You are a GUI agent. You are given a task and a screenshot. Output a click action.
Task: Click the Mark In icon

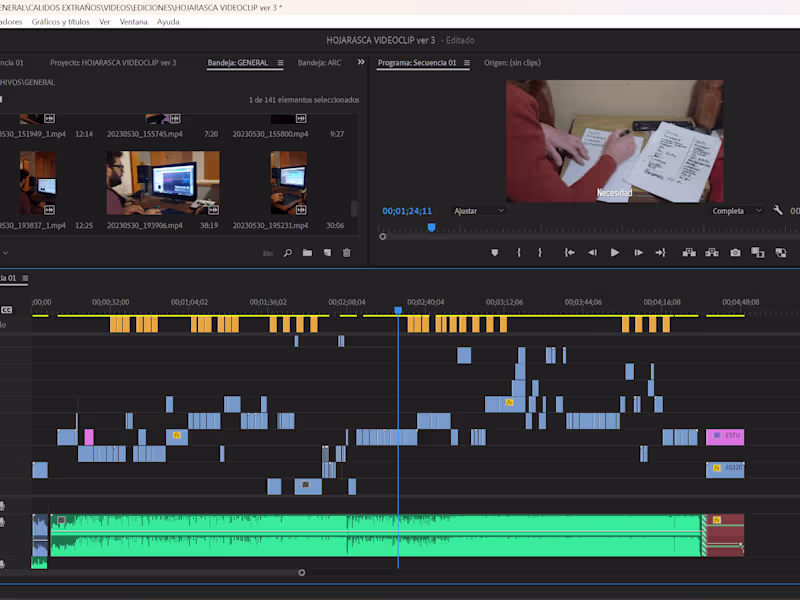pos(518,252)
